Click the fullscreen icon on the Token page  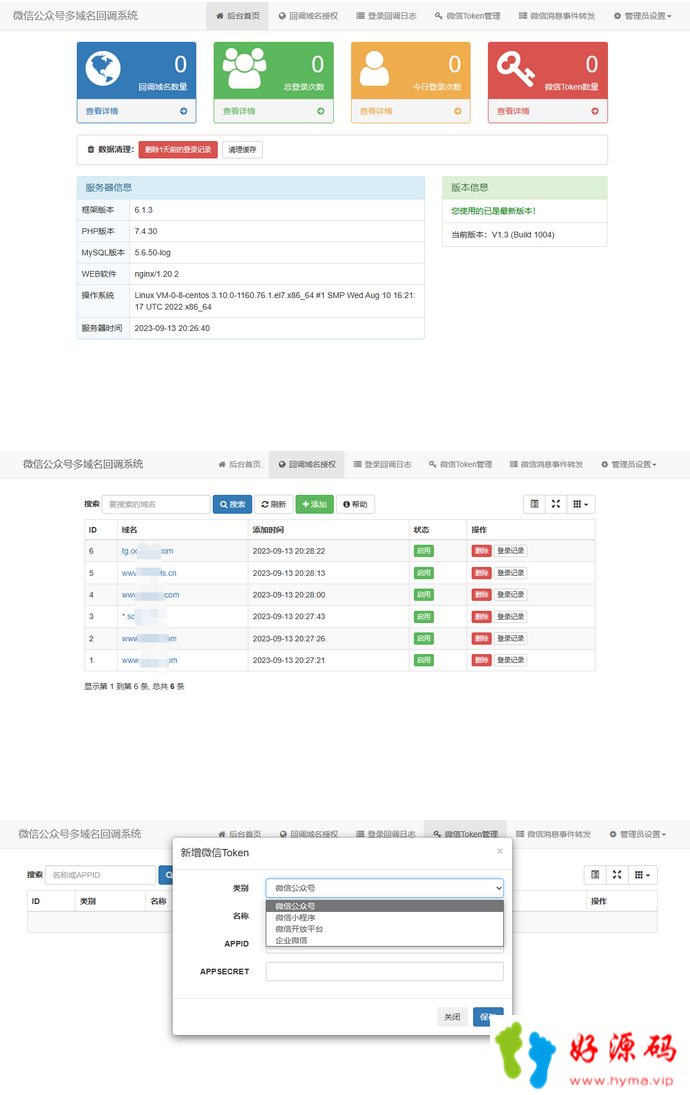pos(617,874)
